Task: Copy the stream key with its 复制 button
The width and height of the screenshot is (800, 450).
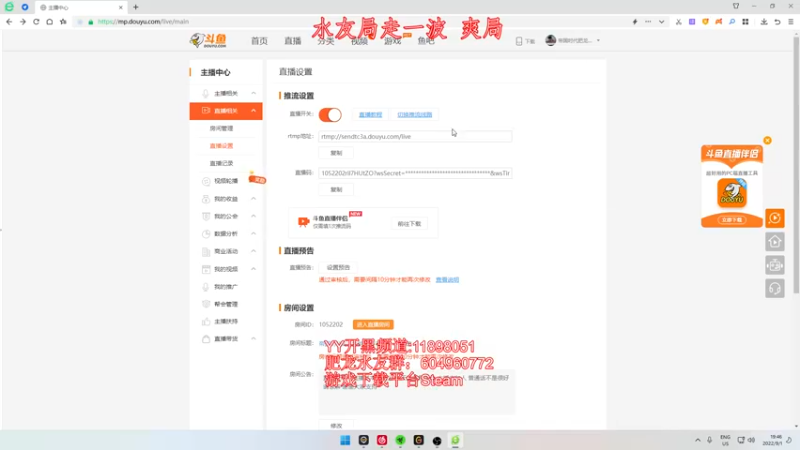Action: click(336, 190)
